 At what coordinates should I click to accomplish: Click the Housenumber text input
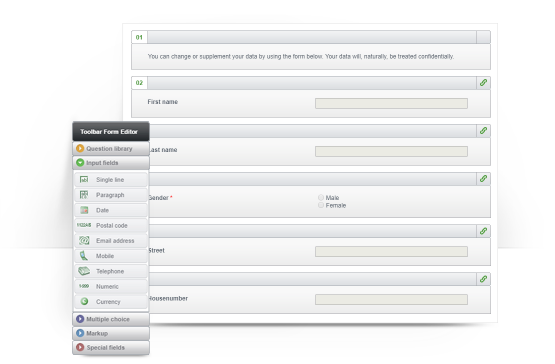(391, 300)
